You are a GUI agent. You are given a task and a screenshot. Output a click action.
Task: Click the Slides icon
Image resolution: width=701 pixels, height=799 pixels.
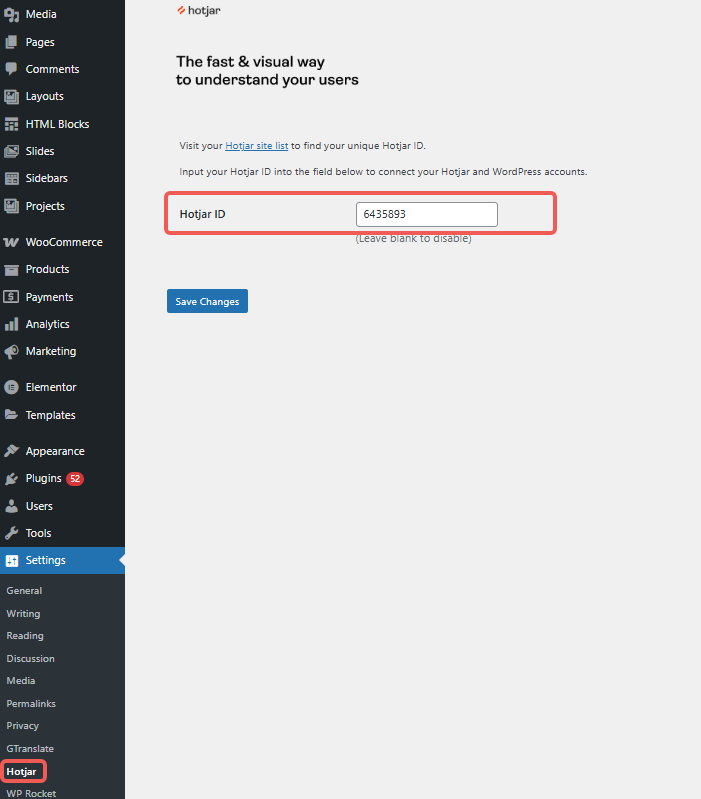tap(11, 151)
